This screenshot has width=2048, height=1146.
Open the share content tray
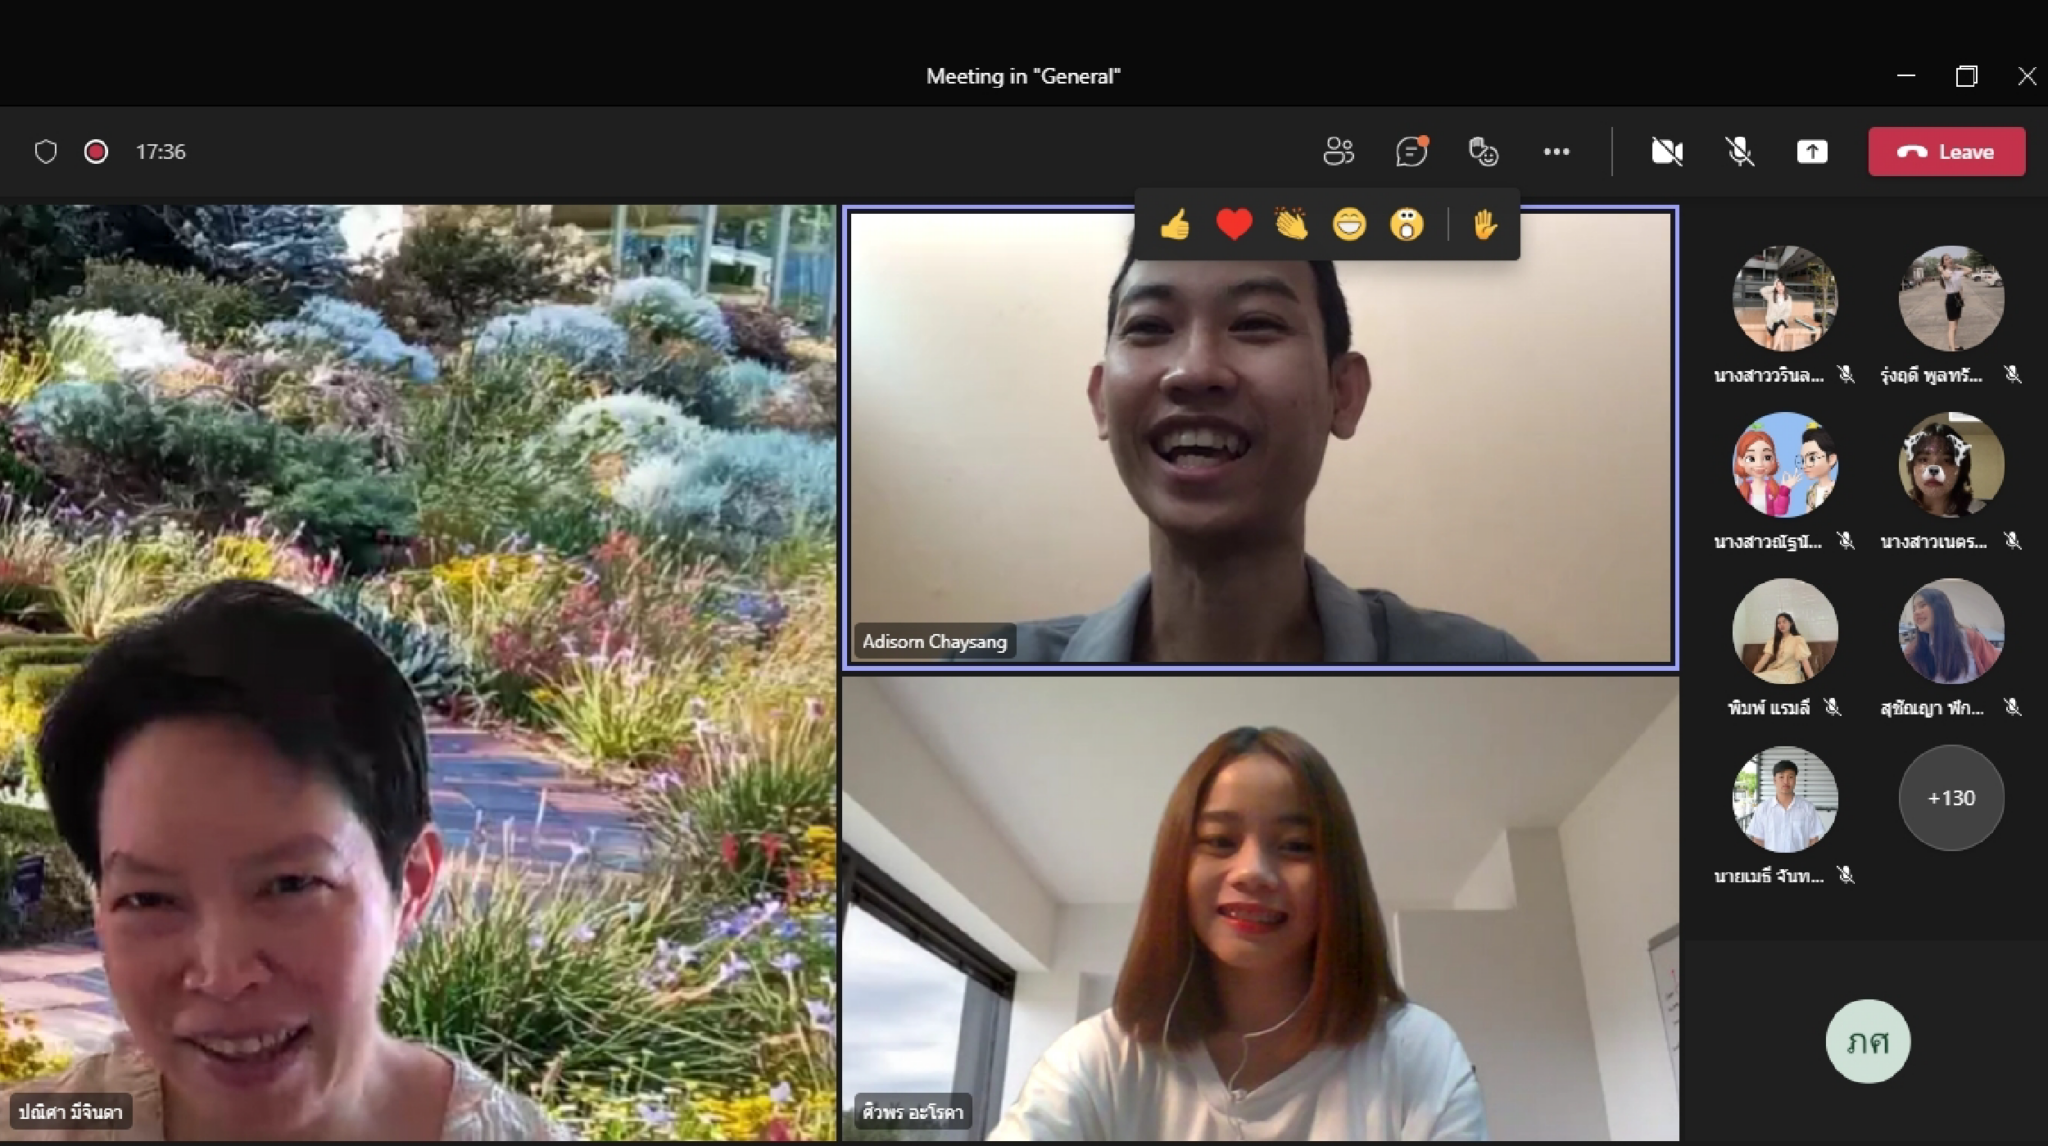point(1812,152)
